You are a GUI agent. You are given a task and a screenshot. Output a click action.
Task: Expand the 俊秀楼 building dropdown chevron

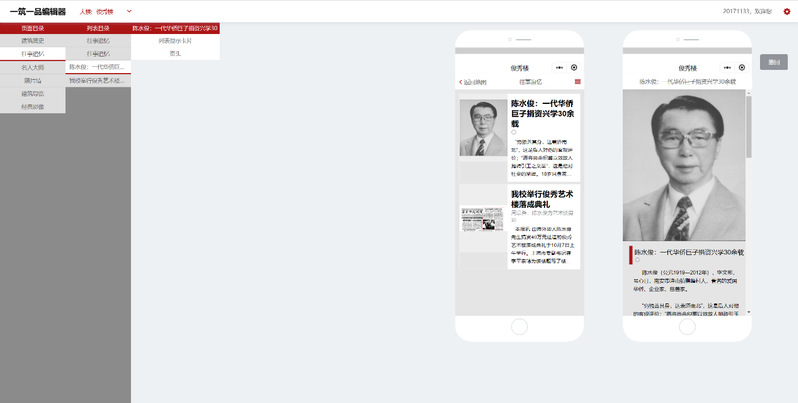[x=128, y=11]
